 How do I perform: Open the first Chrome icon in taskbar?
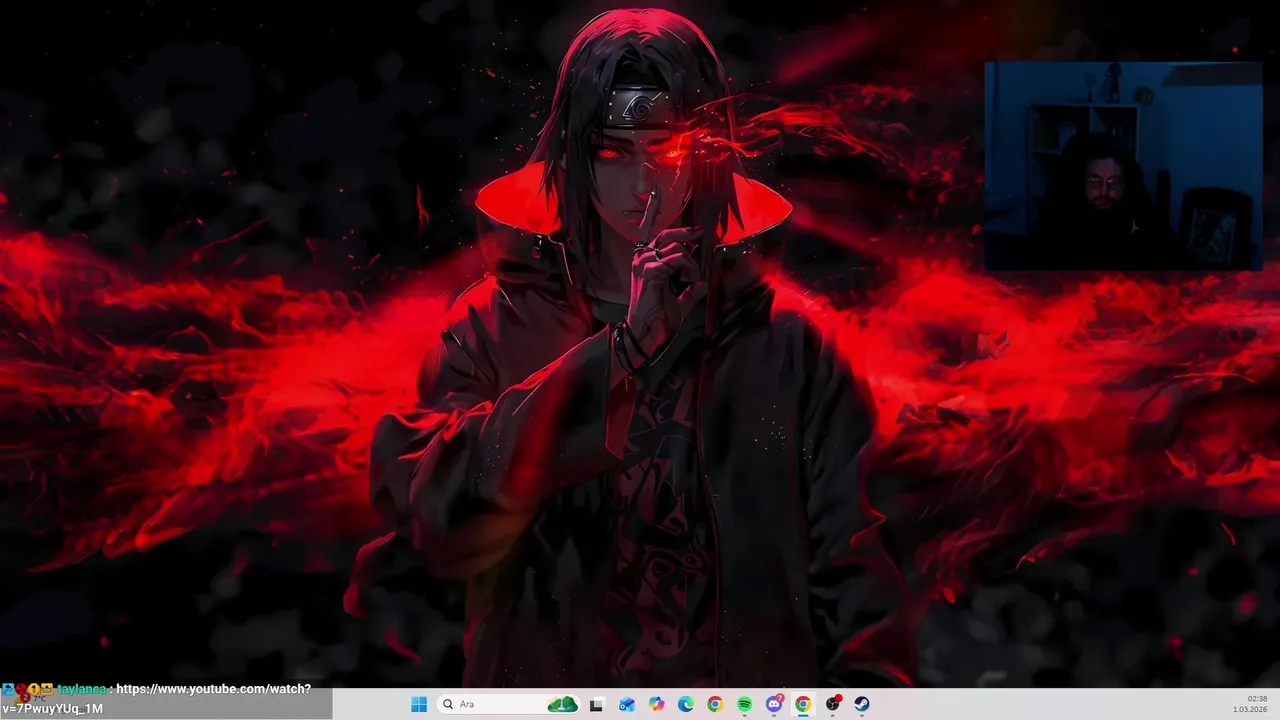(x=715, y=704)
